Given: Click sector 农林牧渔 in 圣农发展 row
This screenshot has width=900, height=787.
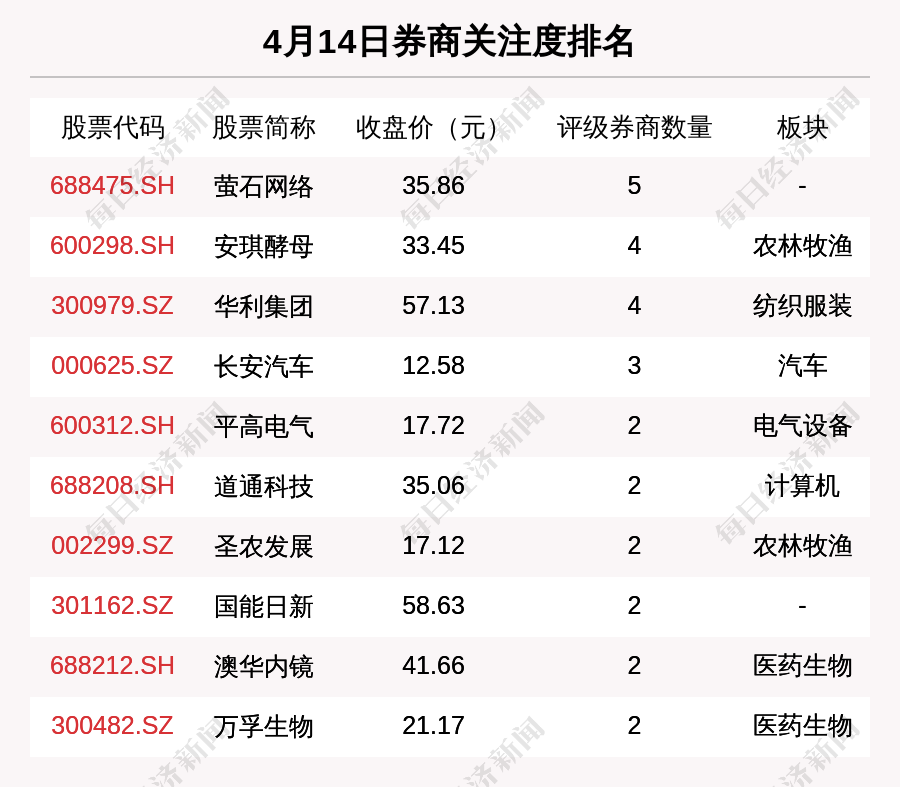Looking at the screenshot, I should [802, 546].
